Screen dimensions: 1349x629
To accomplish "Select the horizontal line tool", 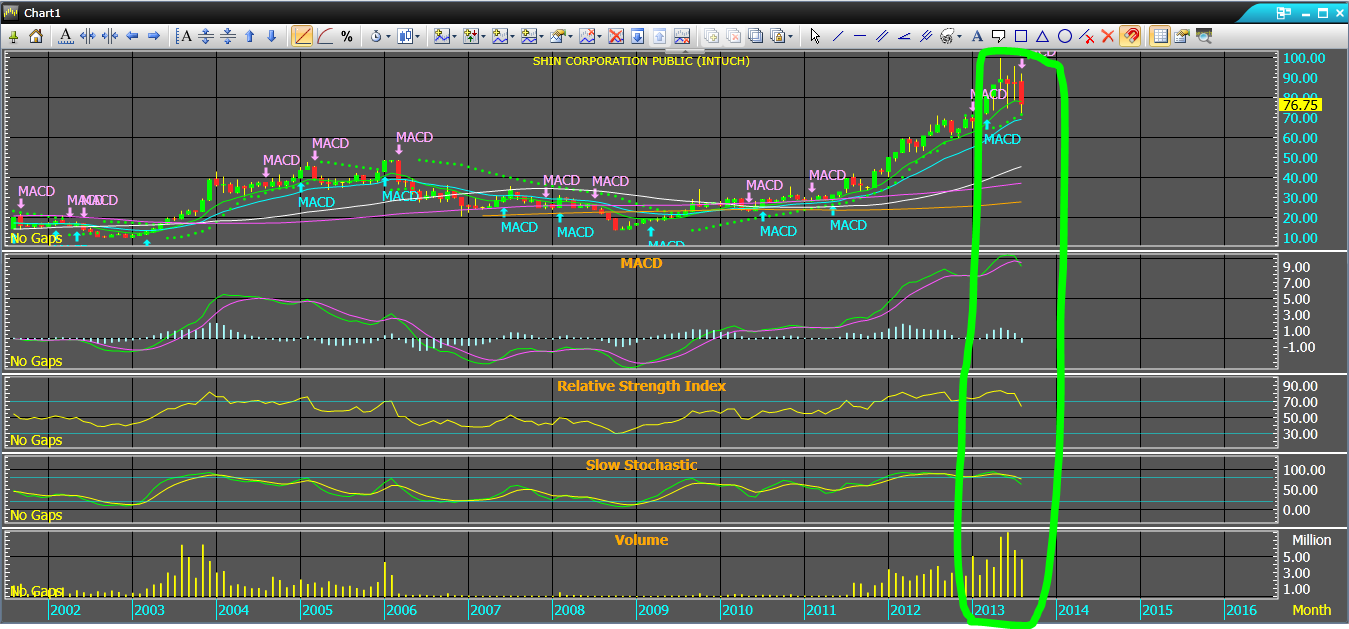I will pos(860,36).
